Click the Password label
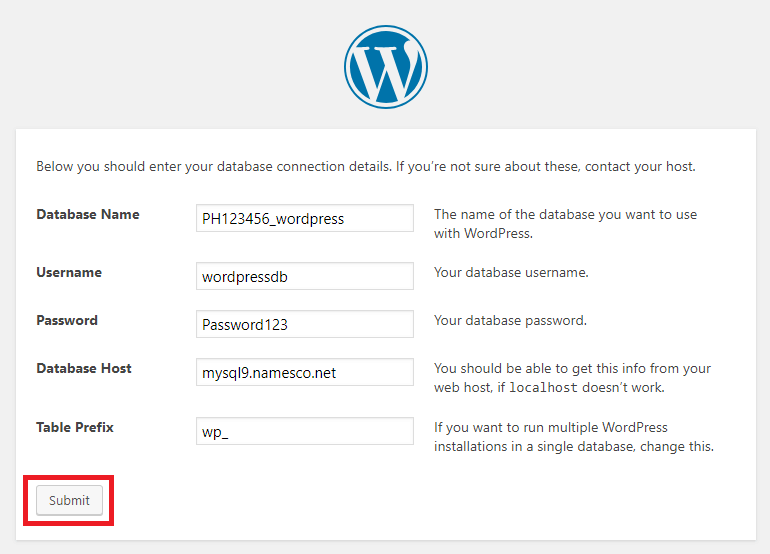This screenshot has height=554, width=770. 67,321
